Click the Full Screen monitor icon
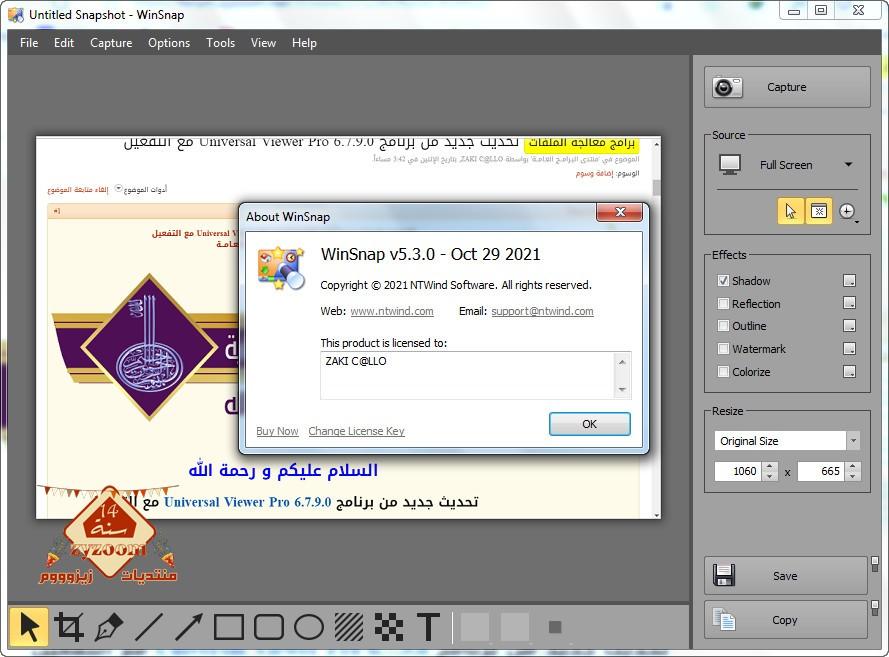Viewport: 889px width, 657px height. pyautogui.click(x=730, y=164)
